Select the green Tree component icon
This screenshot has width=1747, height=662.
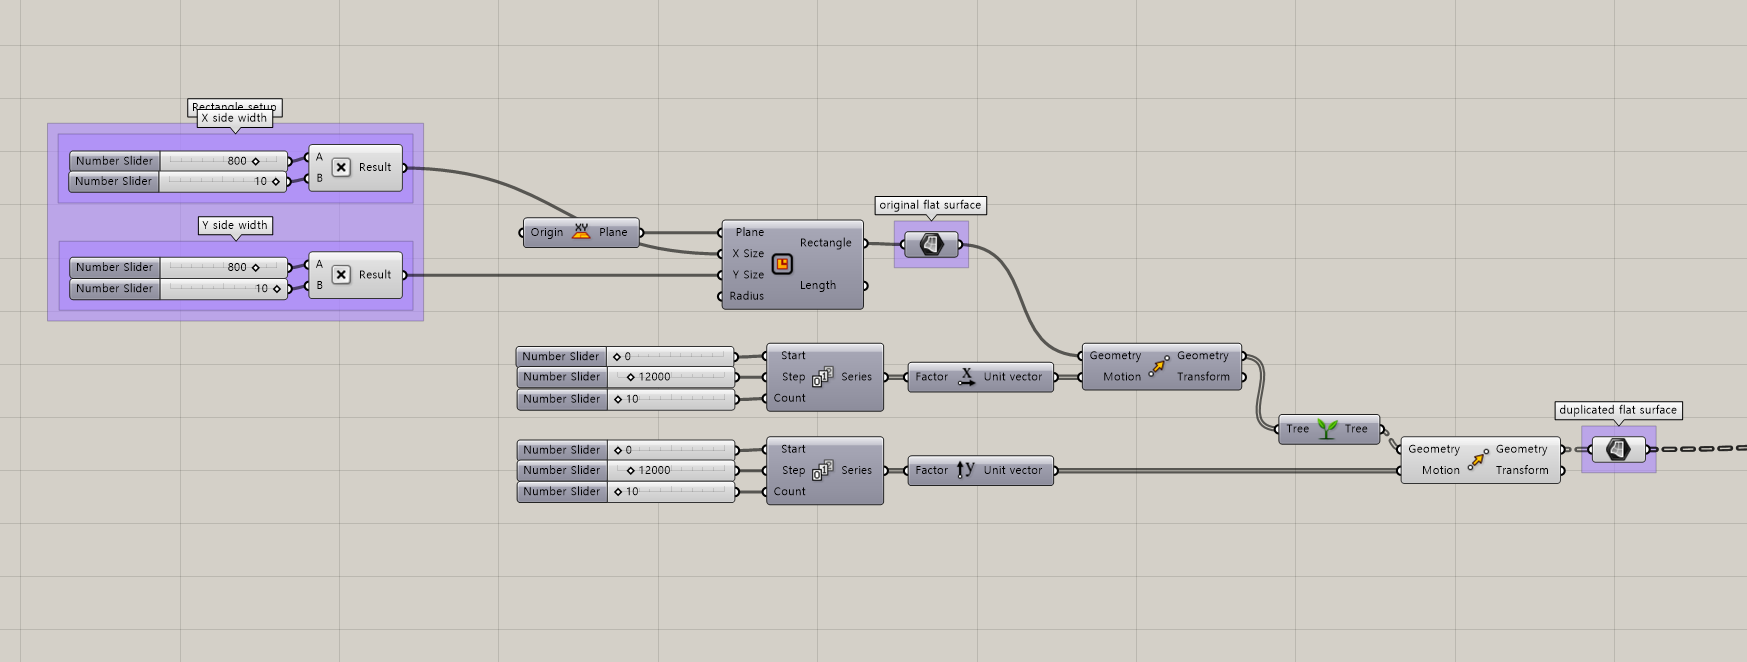[x=1327, y=429]
